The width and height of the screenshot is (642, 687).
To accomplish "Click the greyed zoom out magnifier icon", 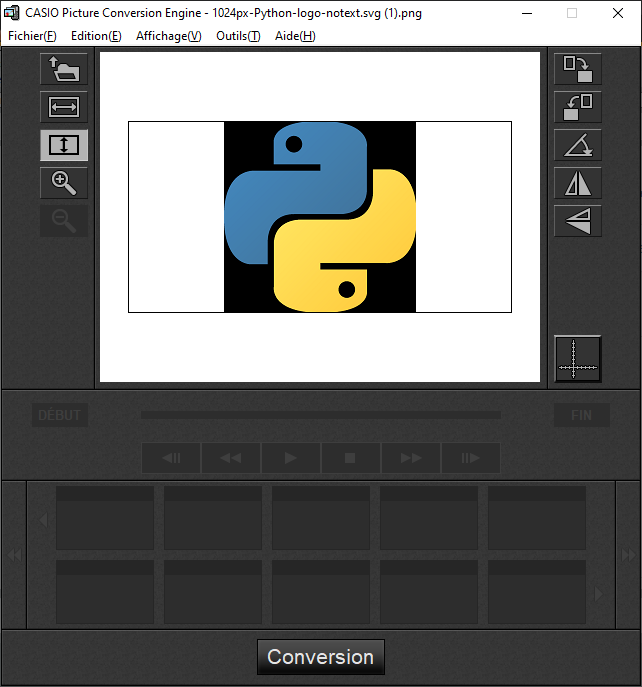I will click(x=64, y=221).
